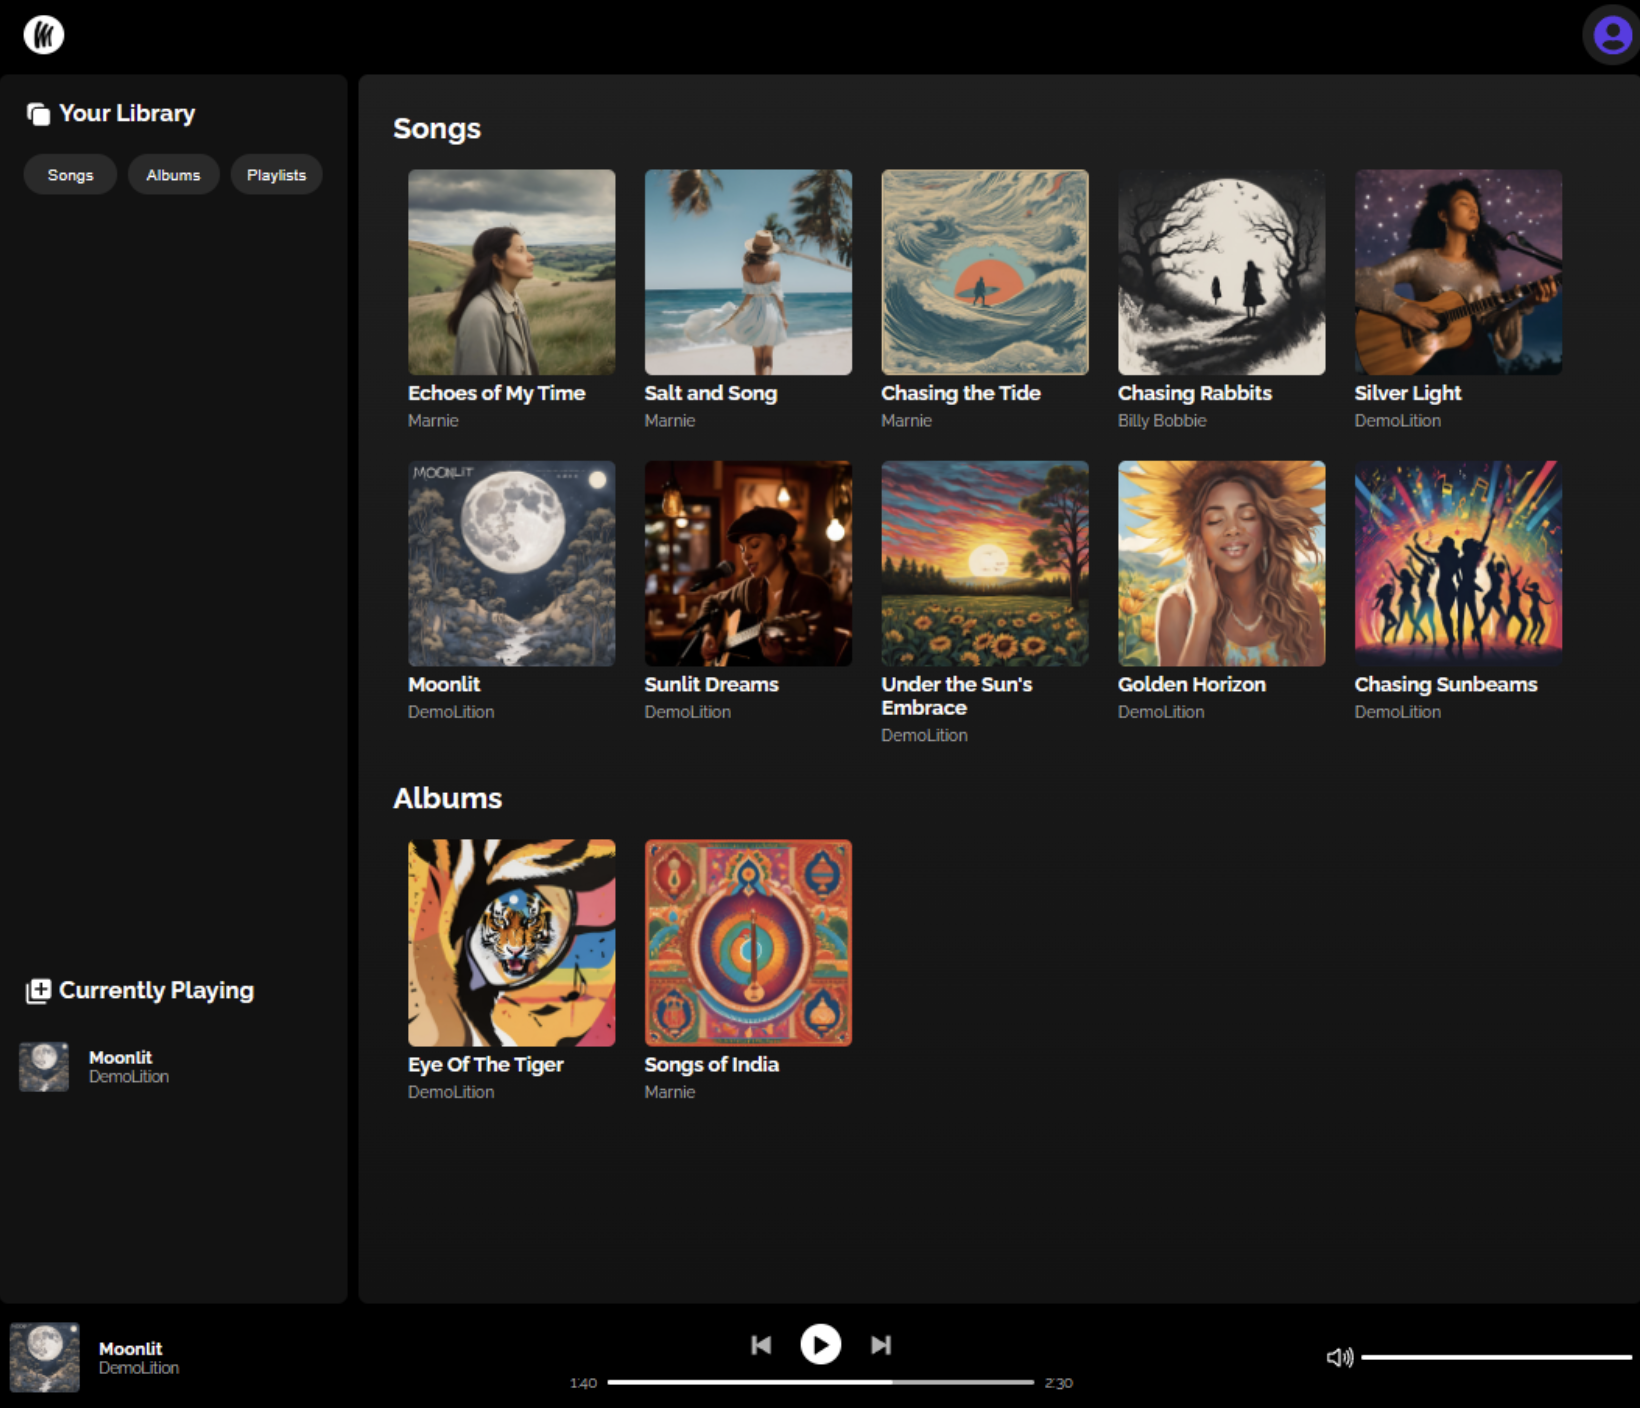Click the Eye Of The Tiger title
Viewport: 1640px width, 1408px height.
(x=486, y=1065)
